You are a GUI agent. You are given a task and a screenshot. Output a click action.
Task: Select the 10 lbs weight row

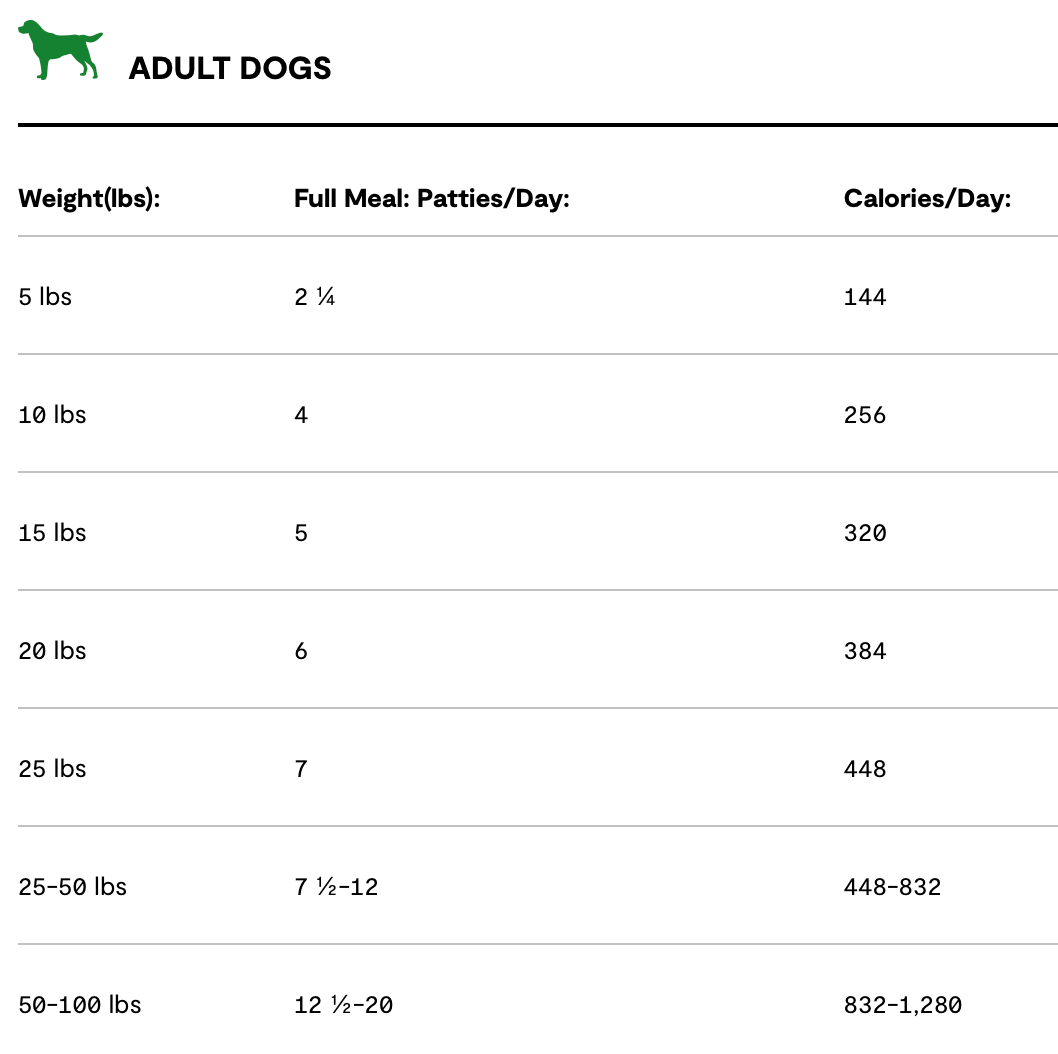[52, 415]
